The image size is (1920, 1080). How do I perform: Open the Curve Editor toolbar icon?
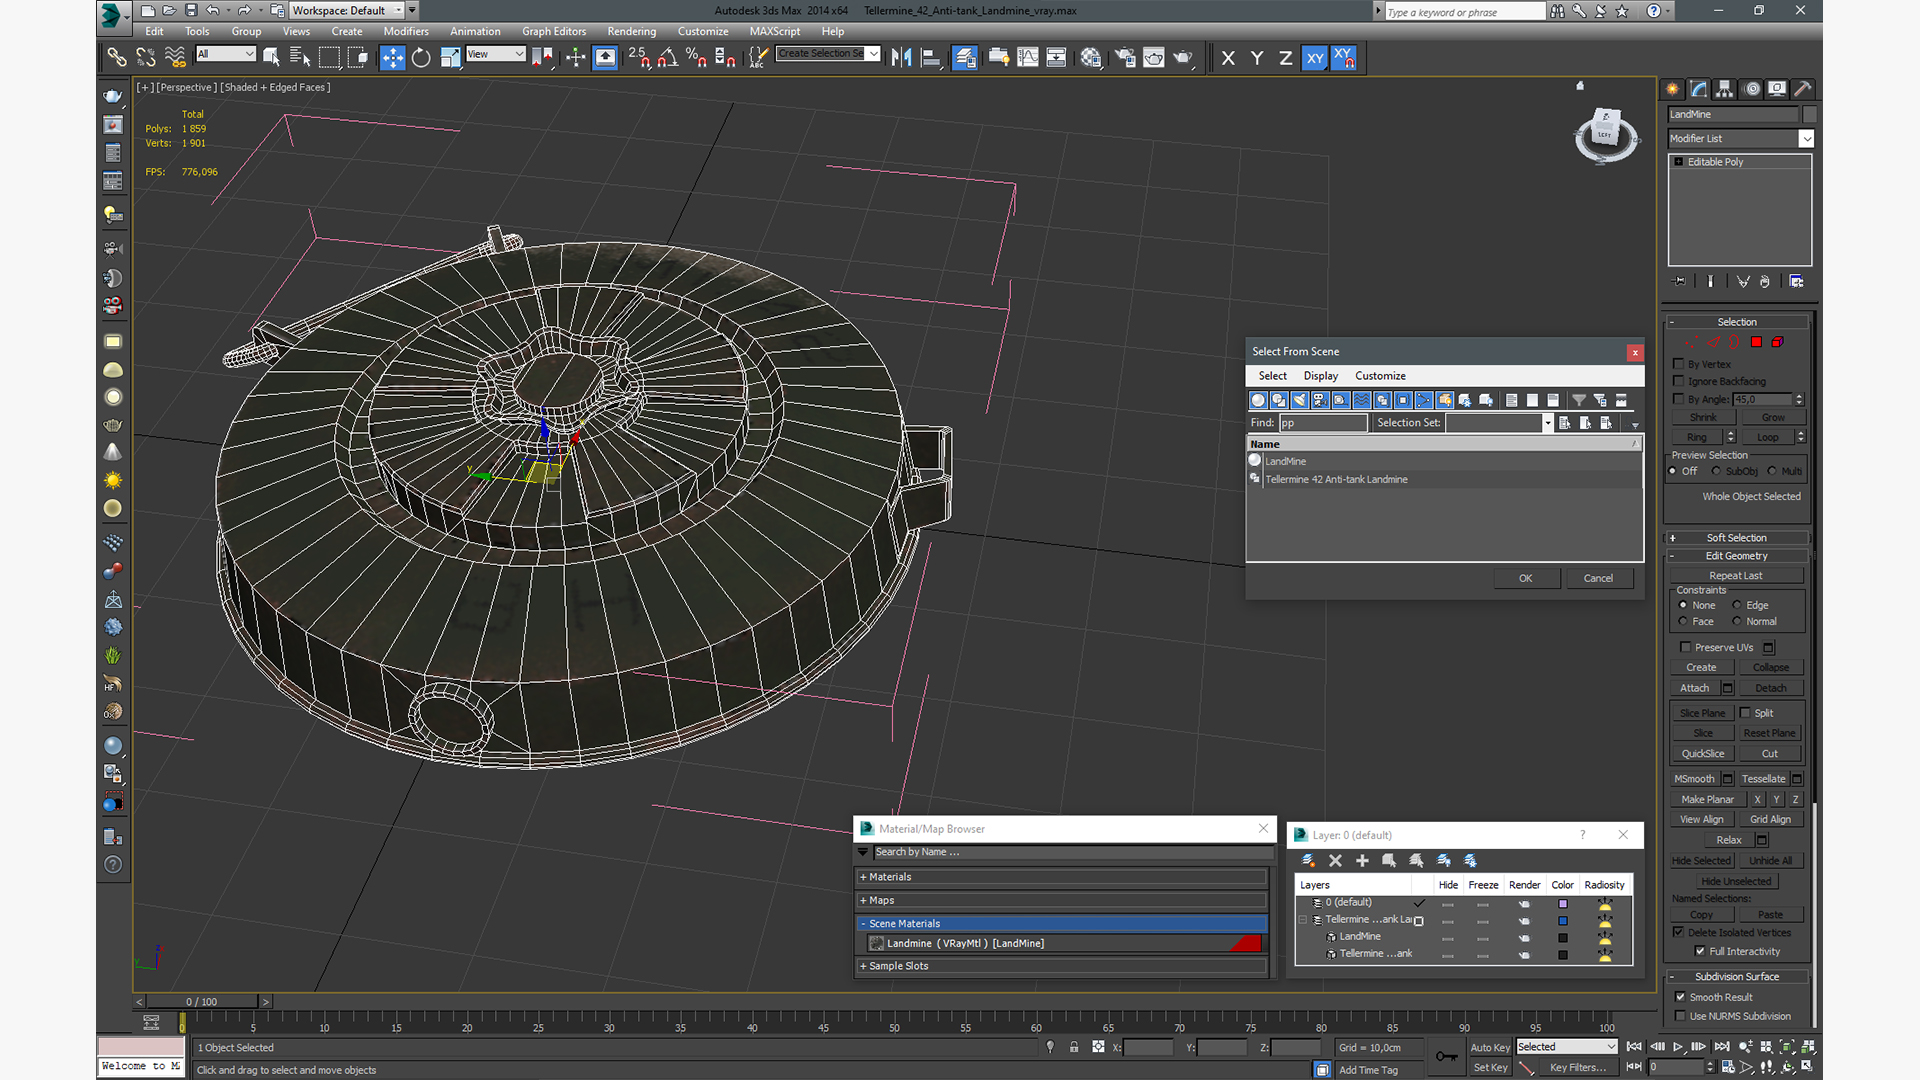1027,58
